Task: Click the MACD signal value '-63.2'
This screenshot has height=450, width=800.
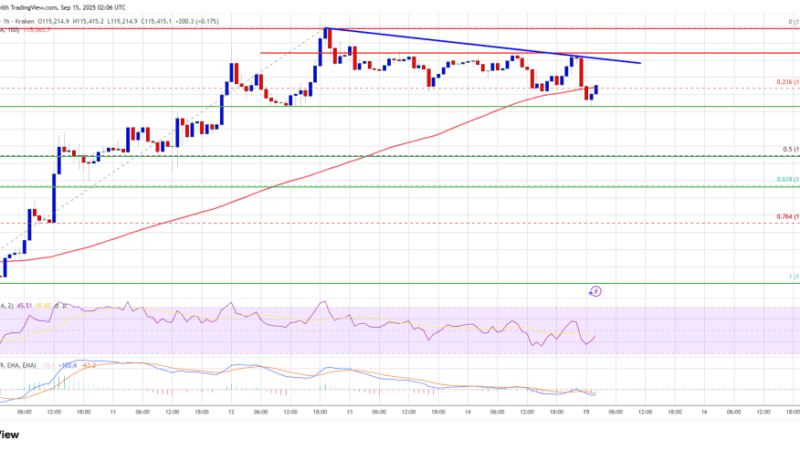Action: (x=89, y=365)
